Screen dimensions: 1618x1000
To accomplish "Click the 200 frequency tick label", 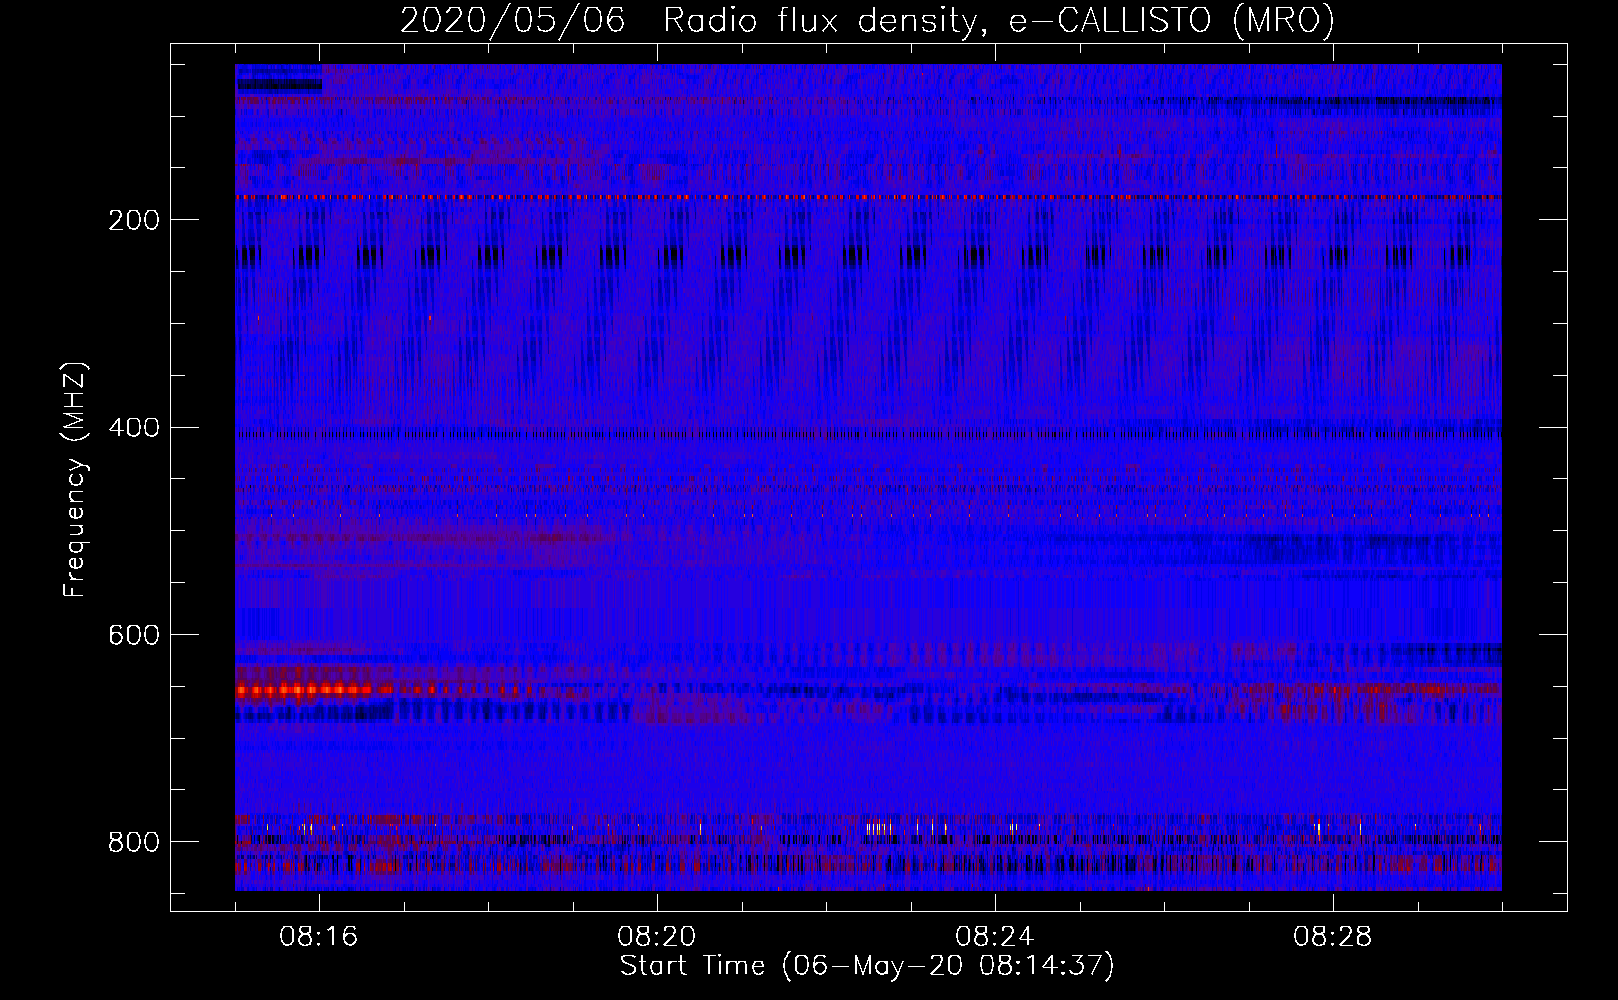I will 134,220.
